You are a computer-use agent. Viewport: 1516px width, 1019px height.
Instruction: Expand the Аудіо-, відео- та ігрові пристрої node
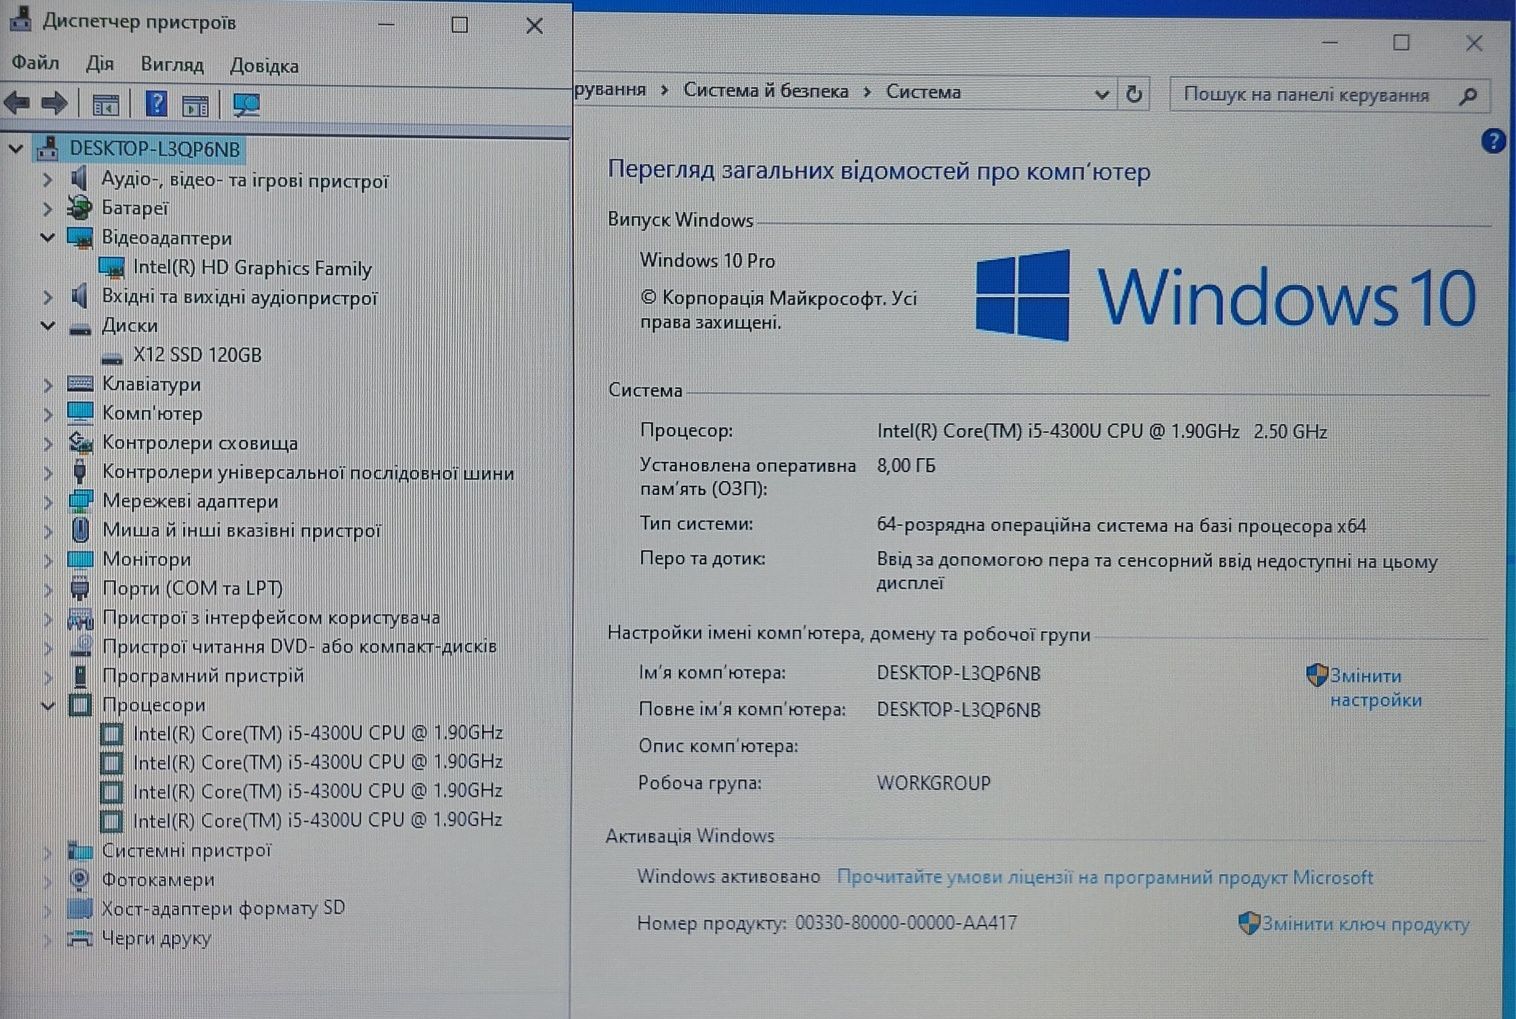[x=47, y=180]
